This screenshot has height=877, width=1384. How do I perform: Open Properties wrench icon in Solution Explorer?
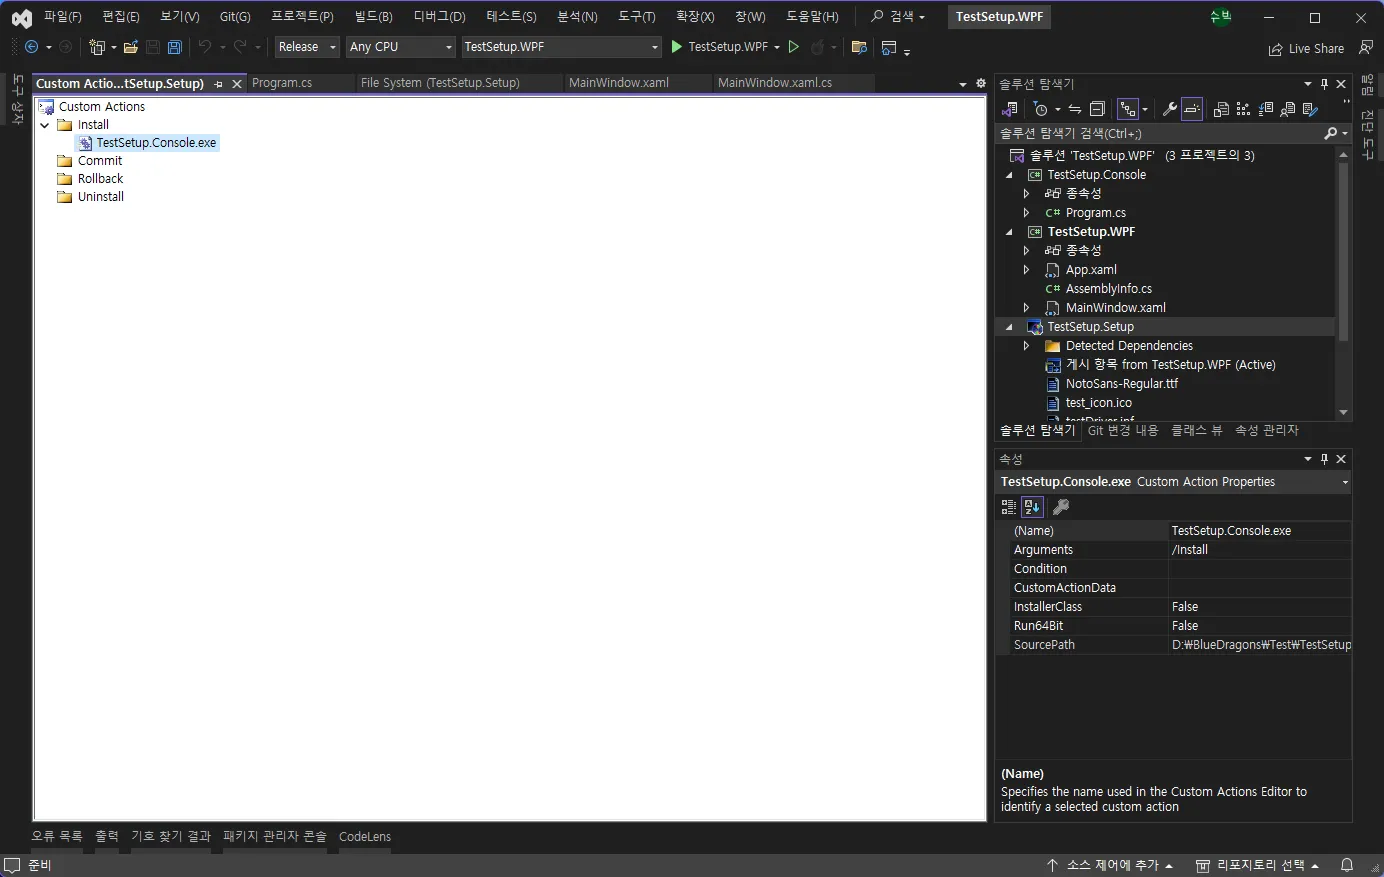point(1169,109)
